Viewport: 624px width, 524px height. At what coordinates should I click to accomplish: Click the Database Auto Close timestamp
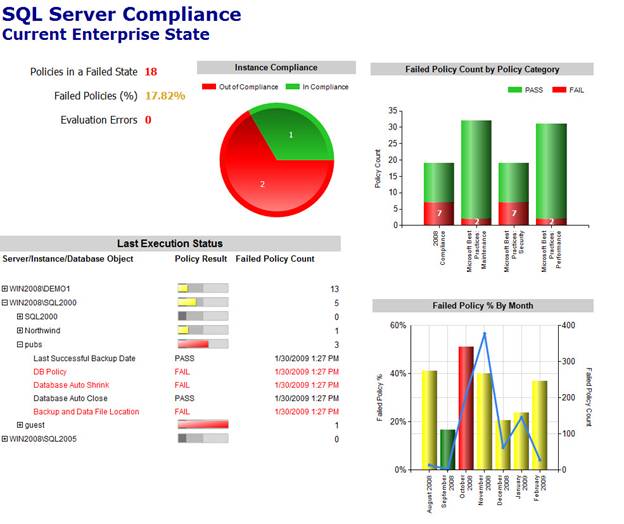[x=307, y=398]
